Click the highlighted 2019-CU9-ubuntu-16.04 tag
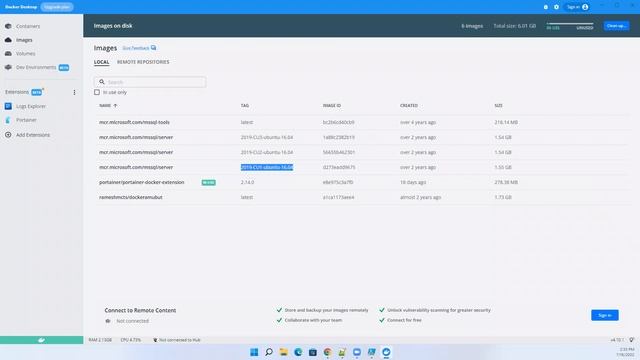Viewport: 640px width, 360px height. click(267, 167)
